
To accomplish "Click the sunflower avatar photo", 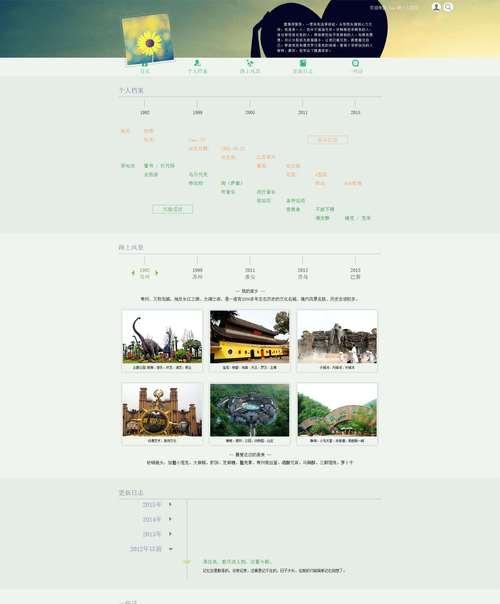I will (148, 39).
